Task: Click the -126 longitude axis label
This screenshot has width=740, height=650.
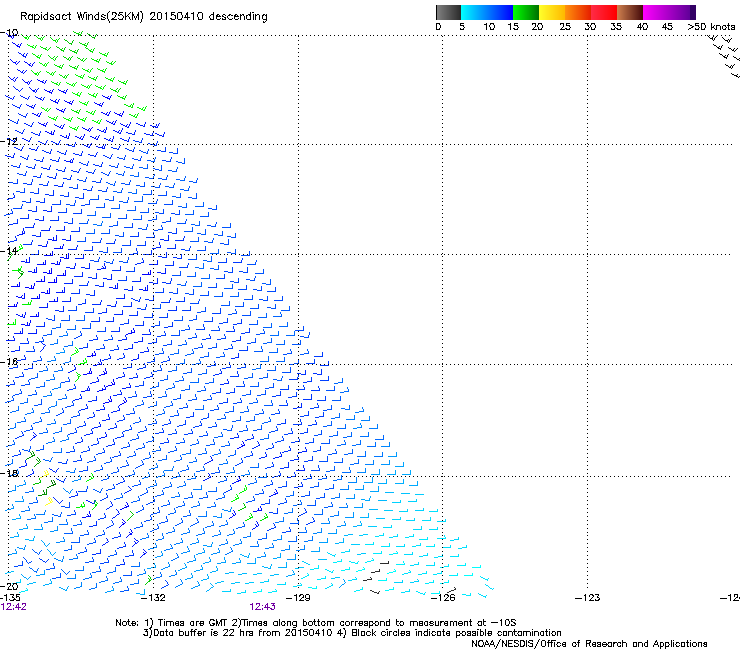Action: [x=443, y=598]
